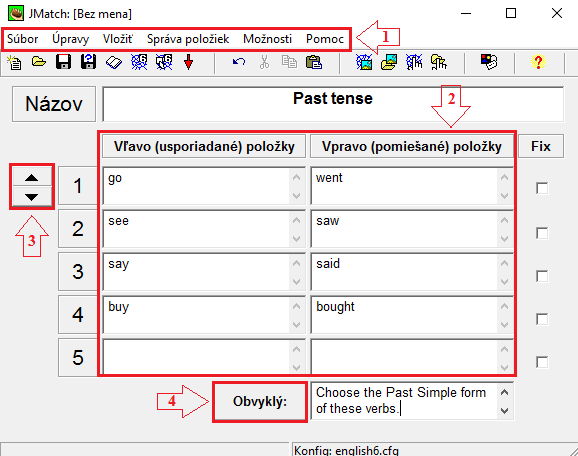
Task: Undo the last action with the undo icon
Action: click(x=239, y=62)
